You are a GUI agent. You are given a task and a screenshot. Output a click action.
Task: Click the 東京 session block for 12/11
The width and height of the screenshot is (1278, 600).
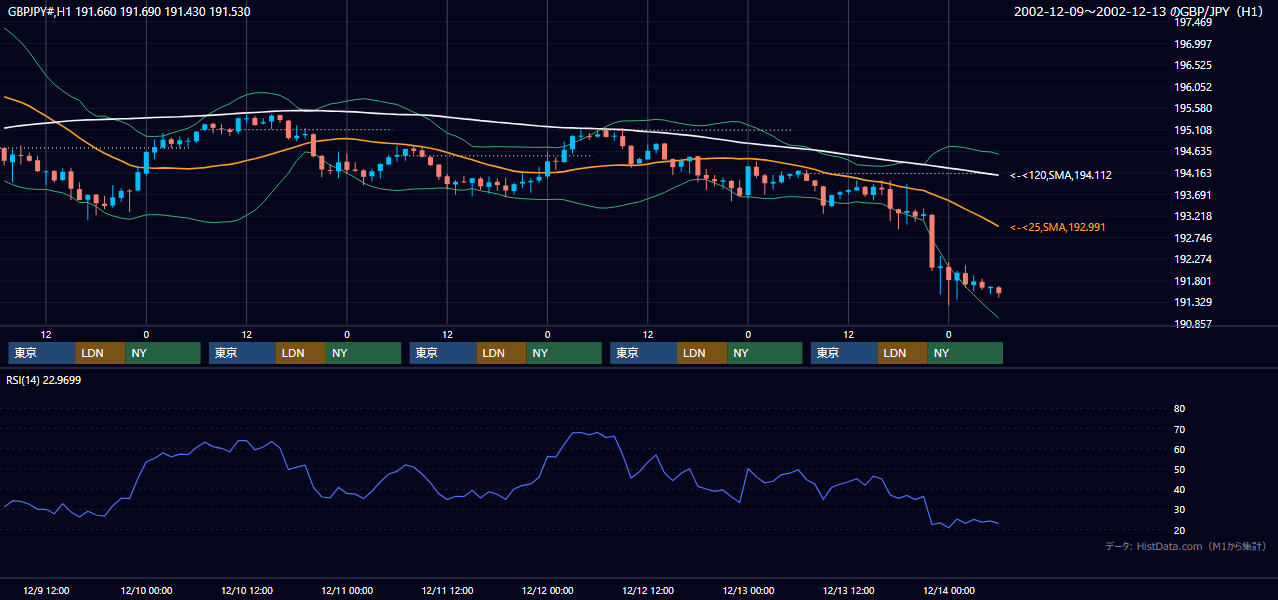(443, 353)
